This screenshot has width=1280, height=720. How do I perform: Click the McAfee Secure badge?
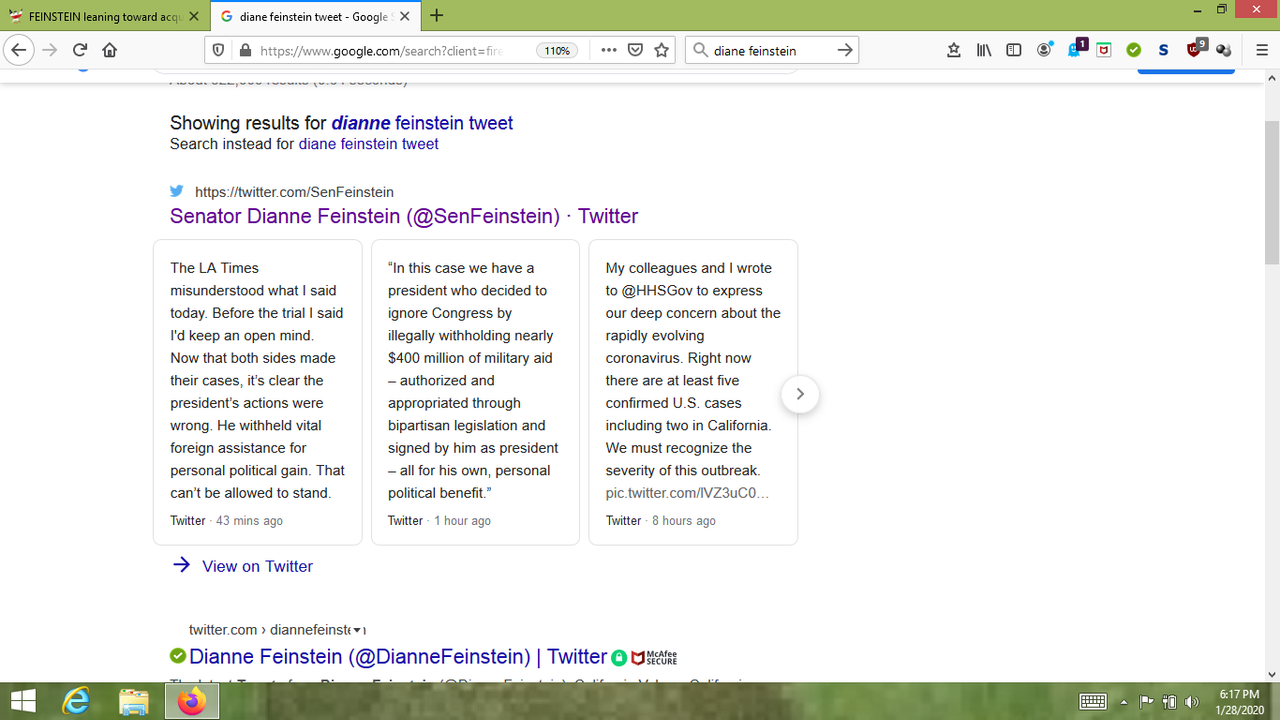pyautogui.click(x=654, y=657)
